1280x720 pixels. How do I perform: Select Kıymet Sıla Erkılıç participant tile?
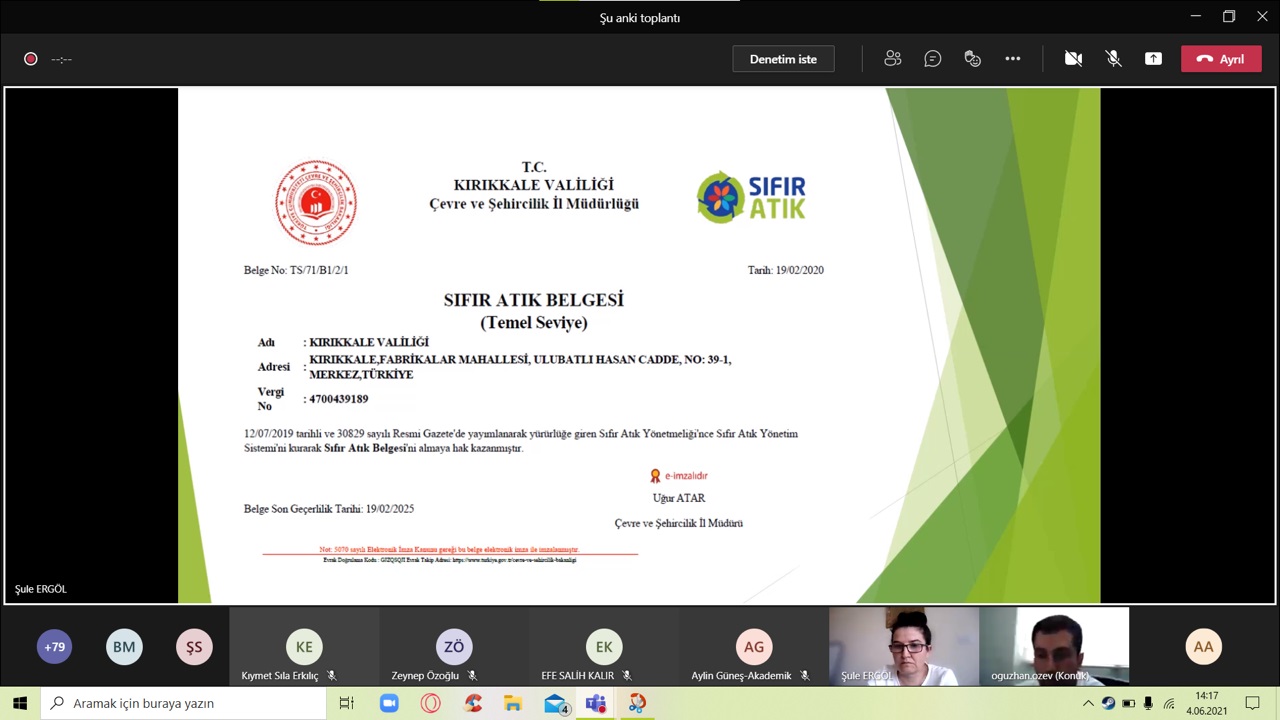click(304, 647)
